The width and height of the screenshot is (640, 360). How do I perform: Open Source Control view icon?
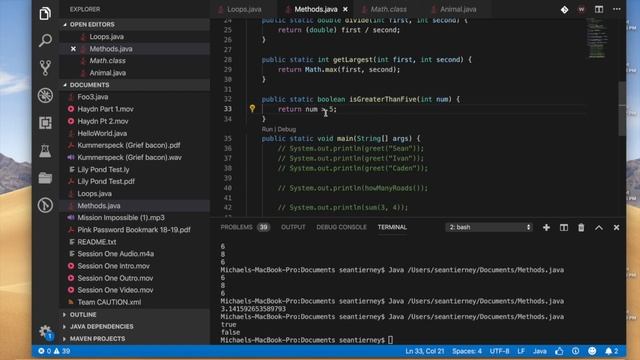(x=45, y=67)
